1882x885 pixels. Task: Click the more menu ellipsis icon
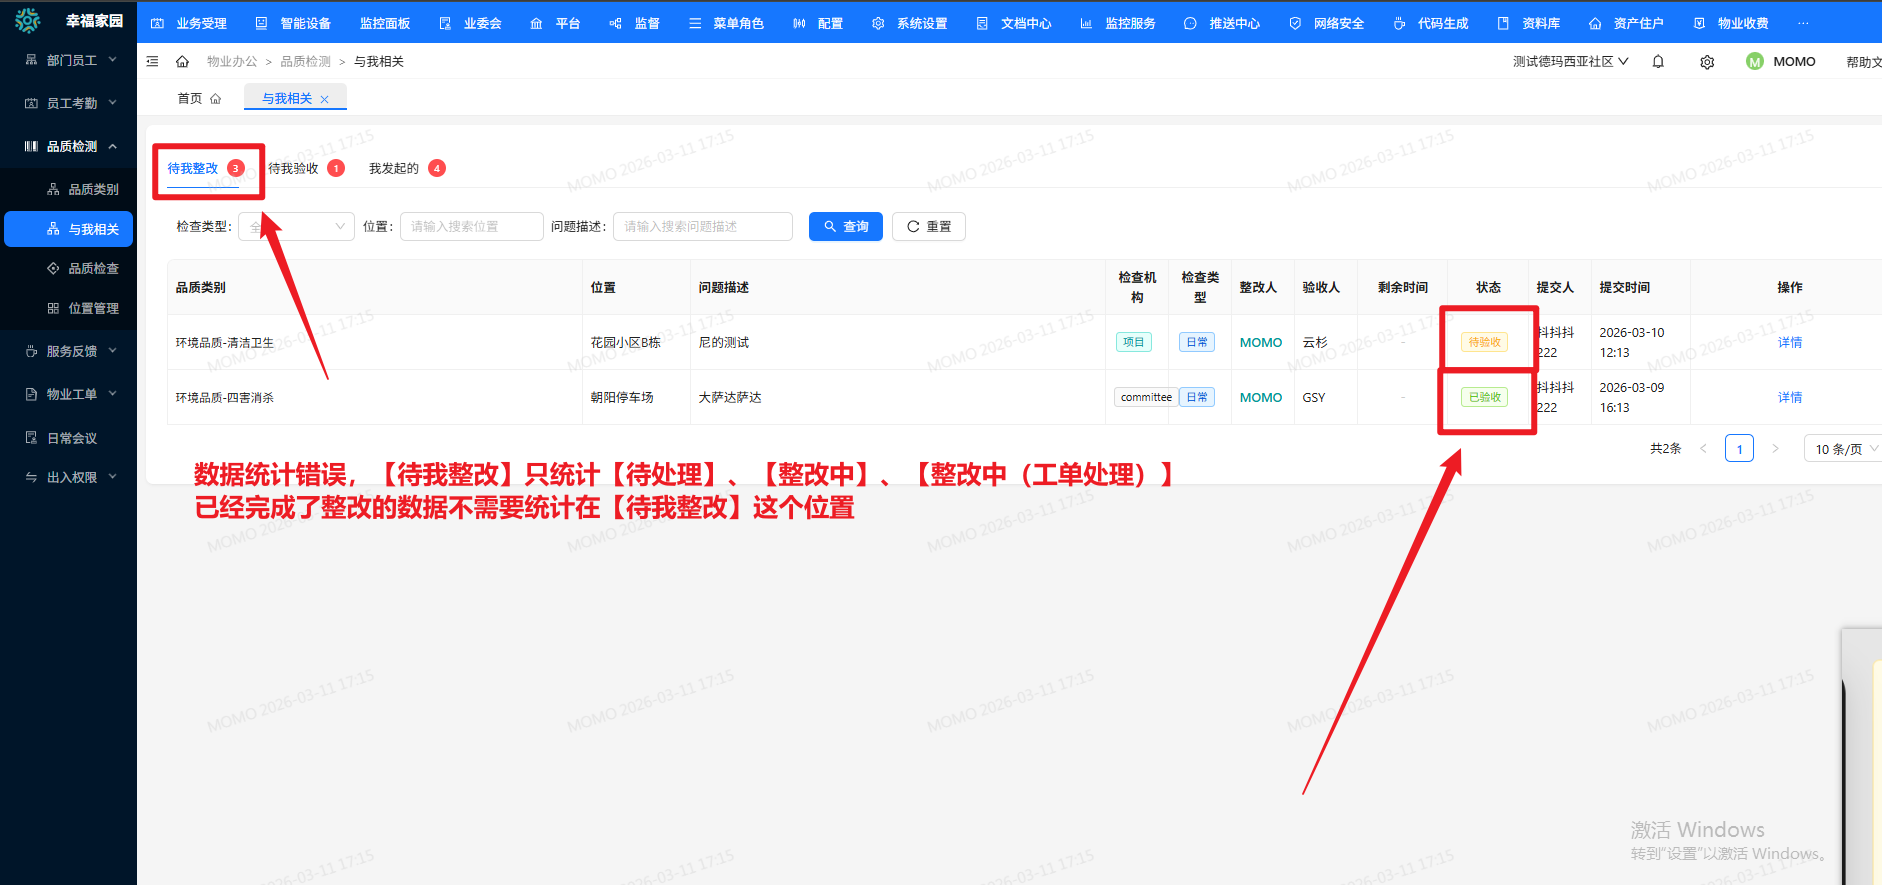coord(1803,23)
